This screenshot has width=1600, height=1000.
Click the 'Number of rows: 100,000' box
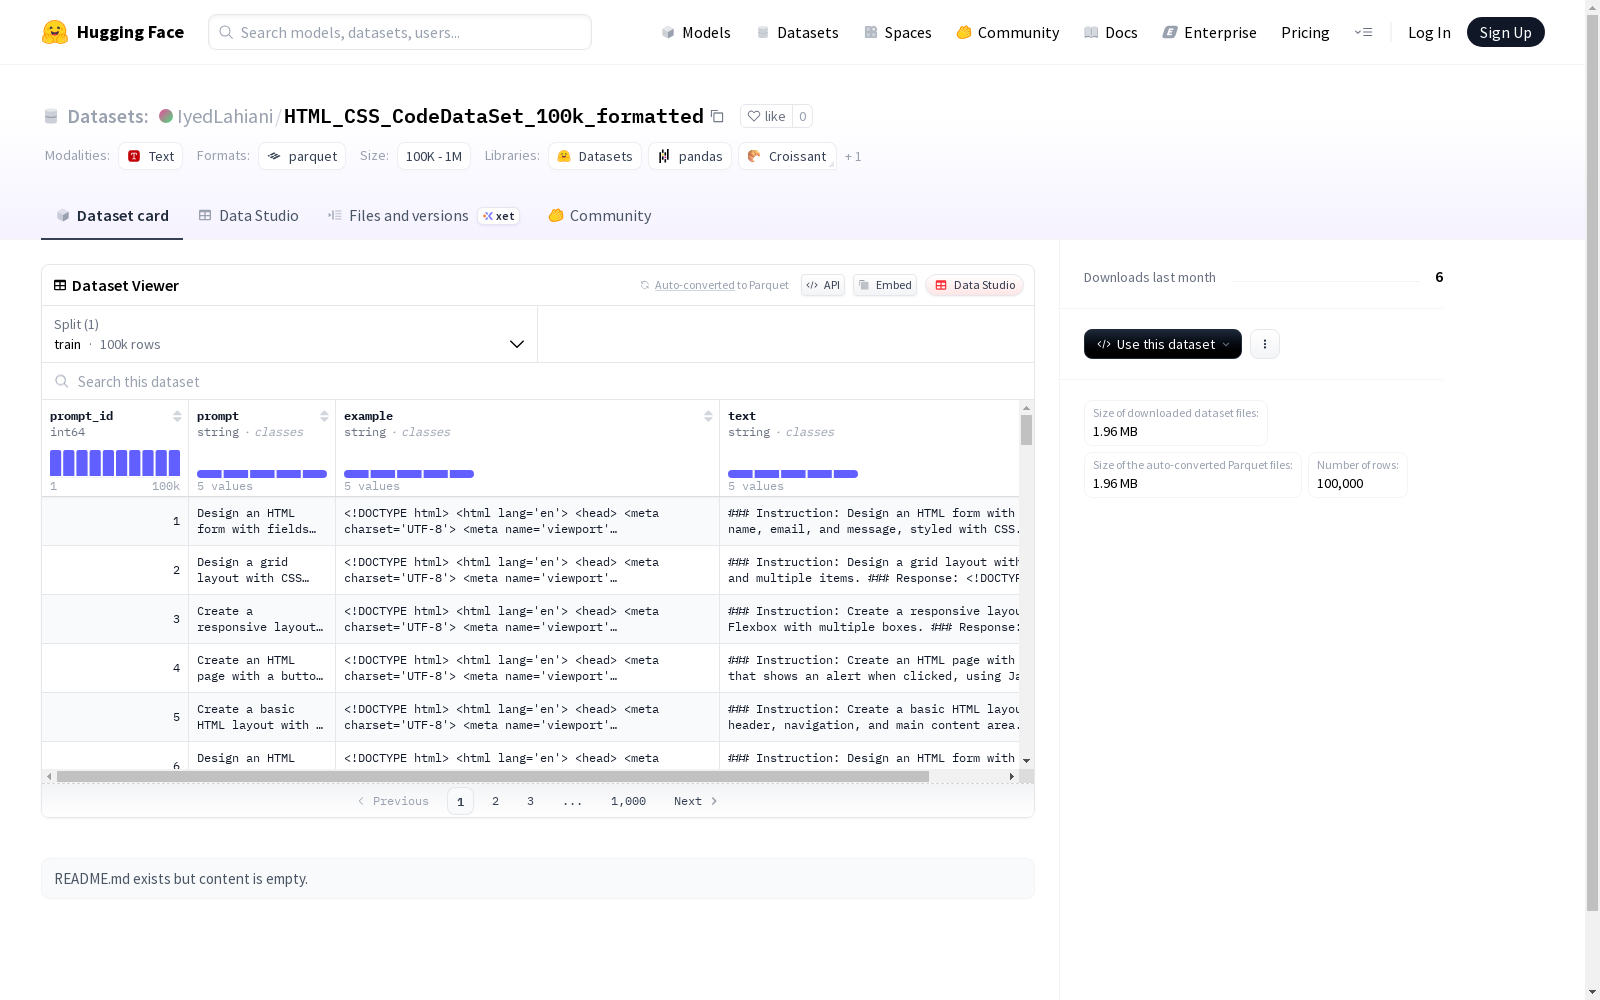click(x=1357, y=475)
